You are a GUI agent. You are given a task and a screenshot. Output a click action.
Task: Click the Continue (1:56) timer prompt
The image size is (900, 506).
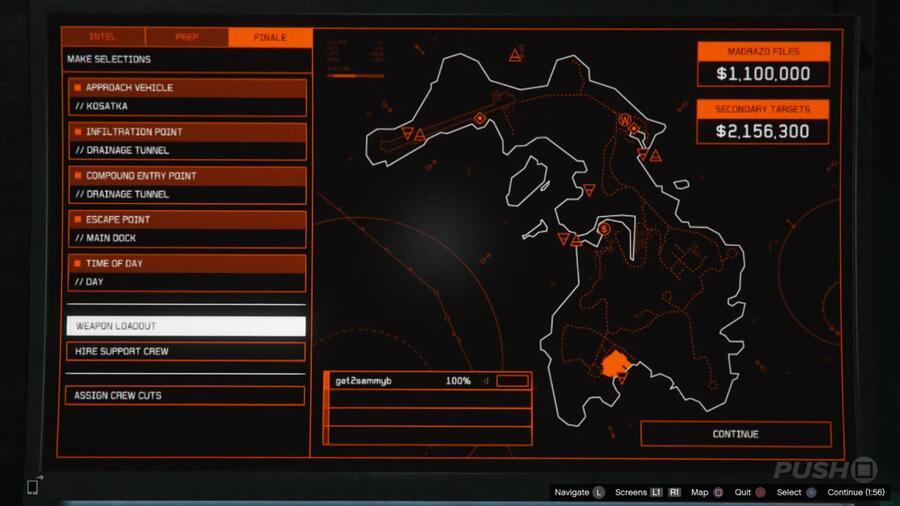tap(856, 492)
